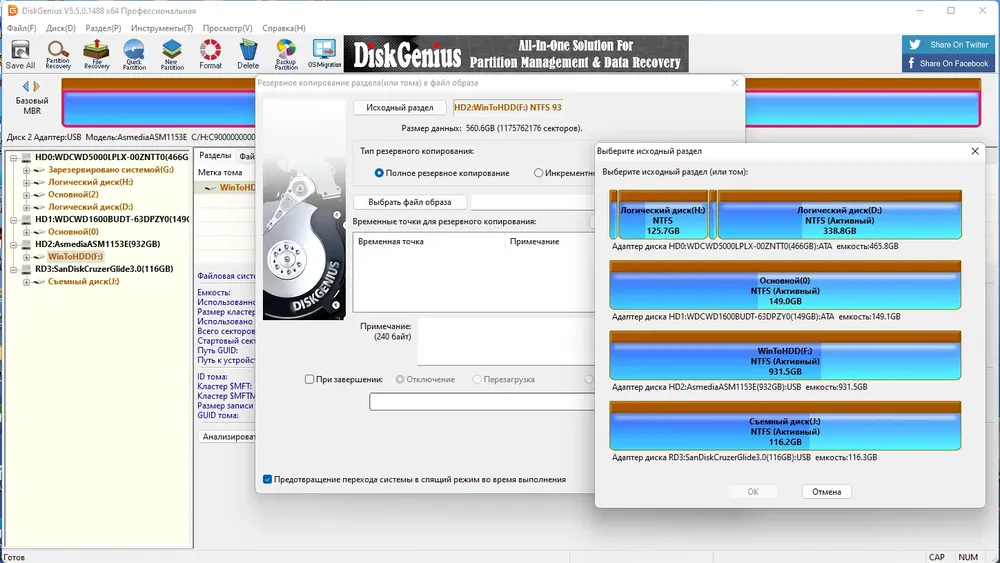The width and height of the screenshot is (1000, 563).
Task: Click the 'Анализировать' button
Action: pyautogui.click(x=226, y=437)
